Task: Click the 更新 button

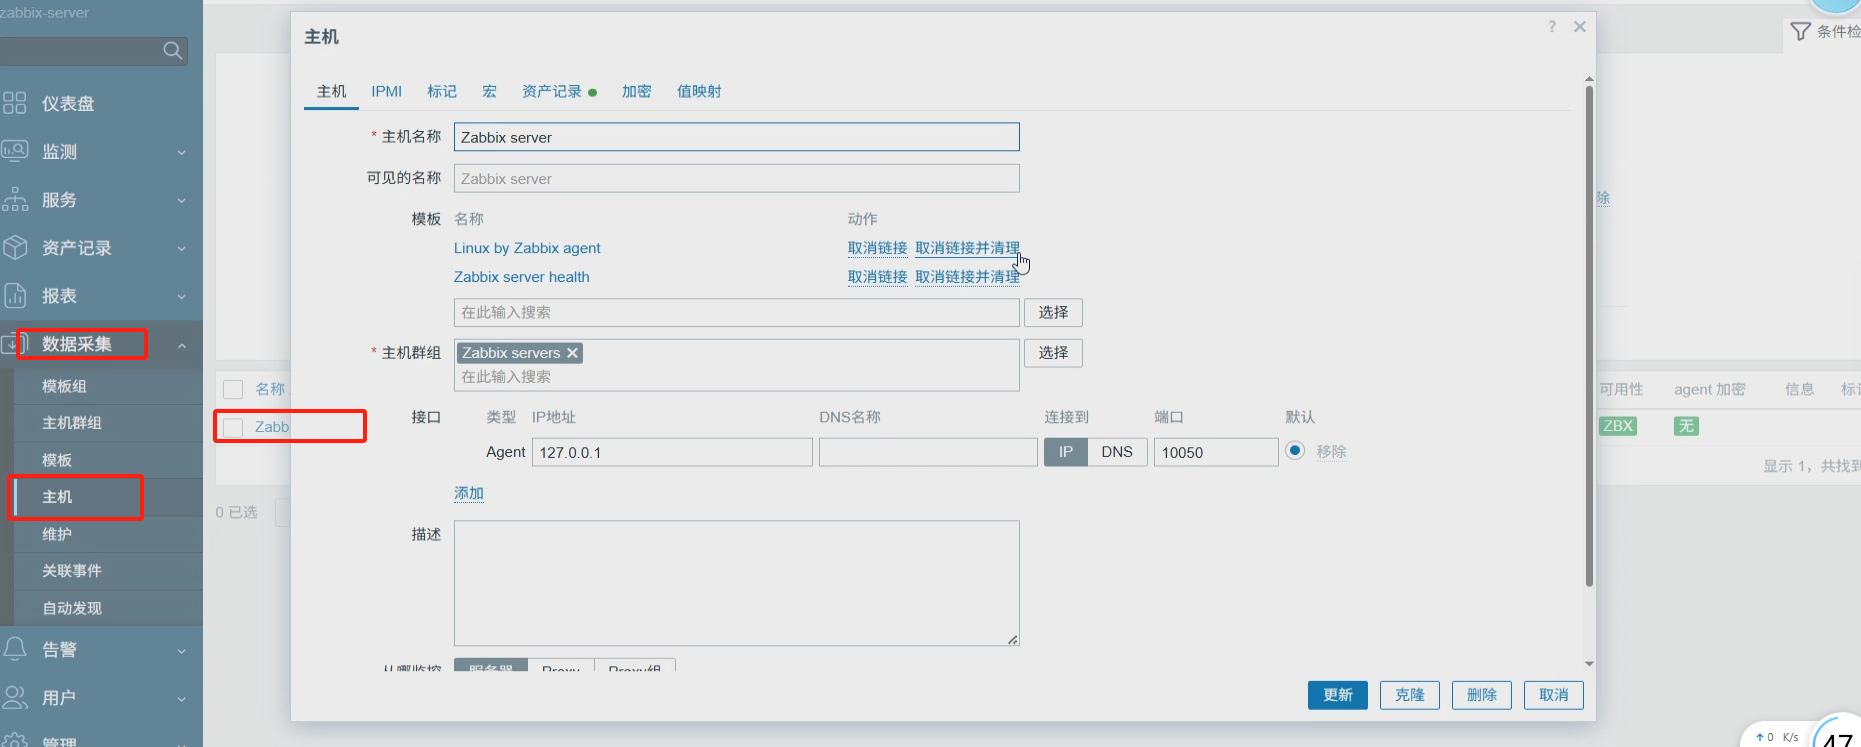Action: tap(1338, 695)
